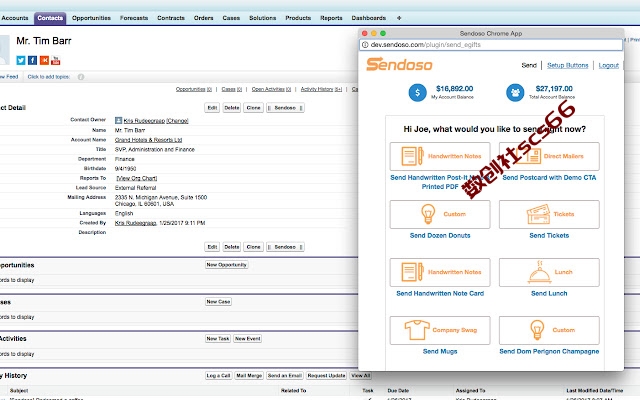The height and width of the screenshot is (400, 640).
Task: Select the Direct Mailers card
Action: tap(549, 156)
